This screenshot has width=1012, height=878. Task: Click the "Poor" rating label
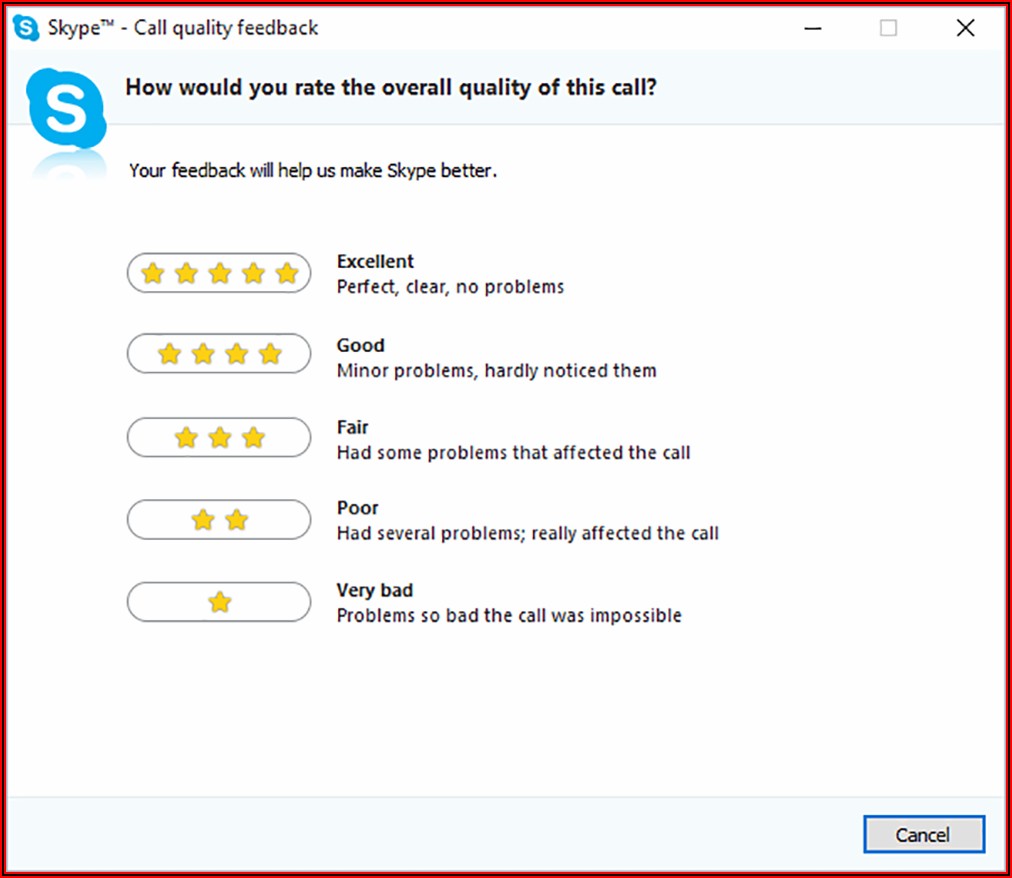(357, 508)
